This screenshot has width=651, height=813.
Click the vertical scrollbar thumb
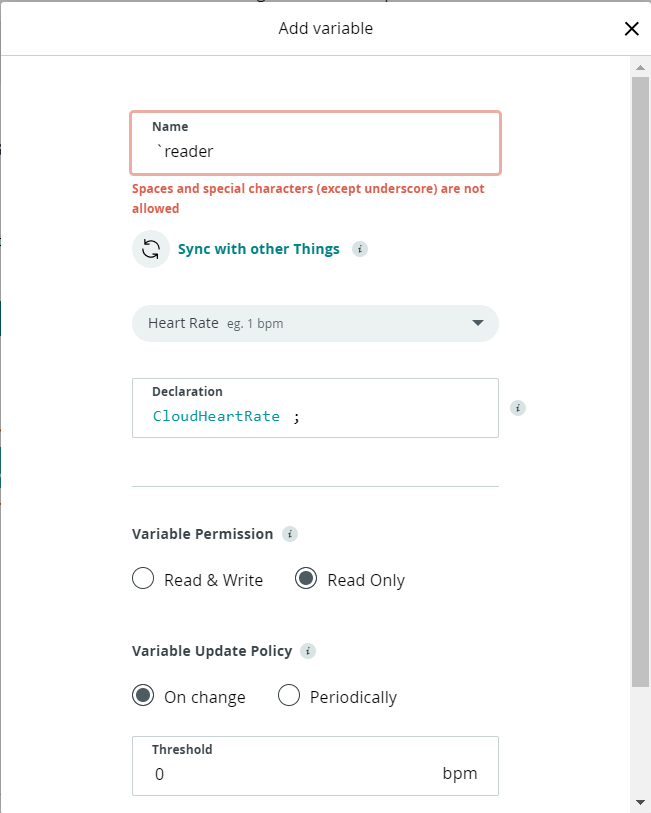coord(640,380)
